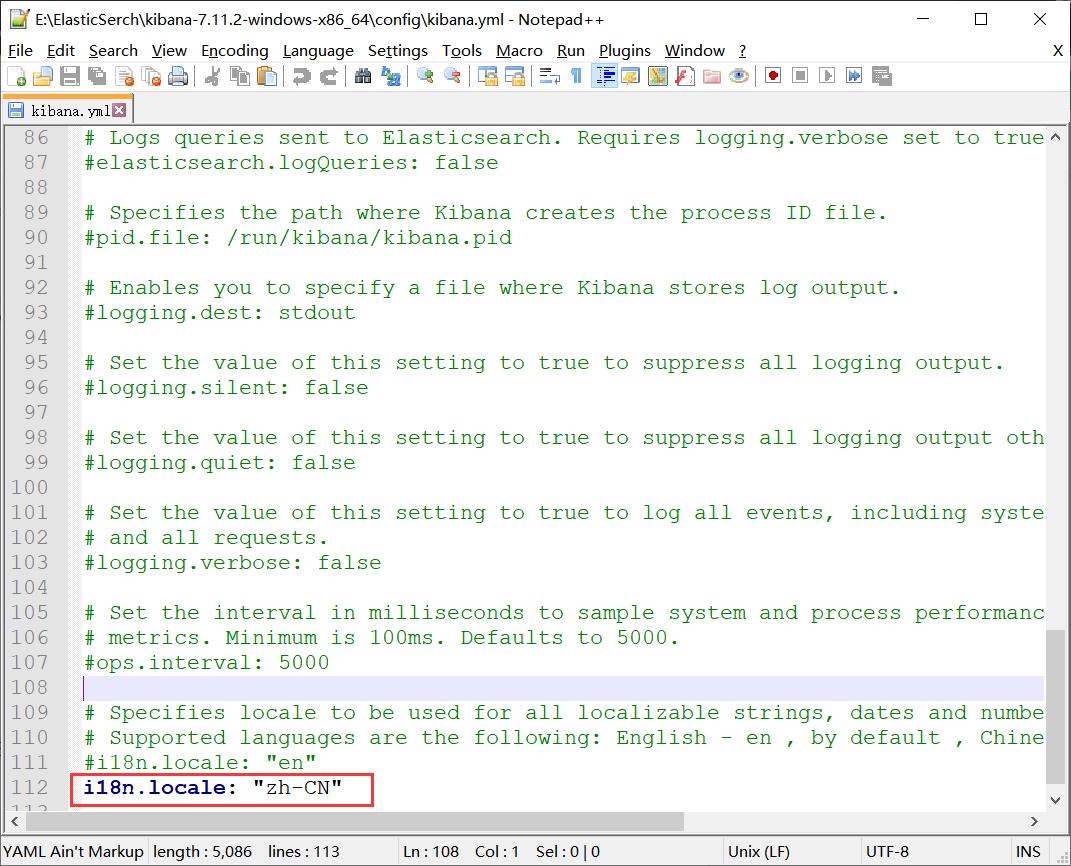Create a new file with New icon
Viewport: 1071px width, 866px height.
coord(16,76)
